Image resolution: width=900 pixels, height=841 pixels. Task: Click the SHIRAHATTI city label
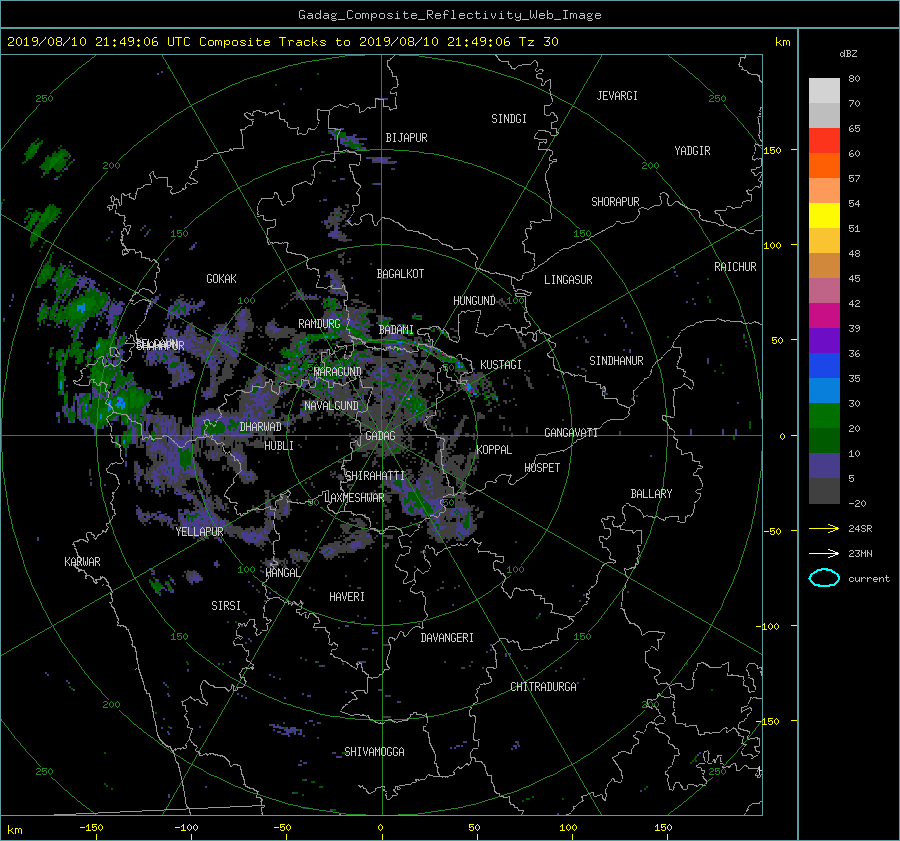coord(375,475)
